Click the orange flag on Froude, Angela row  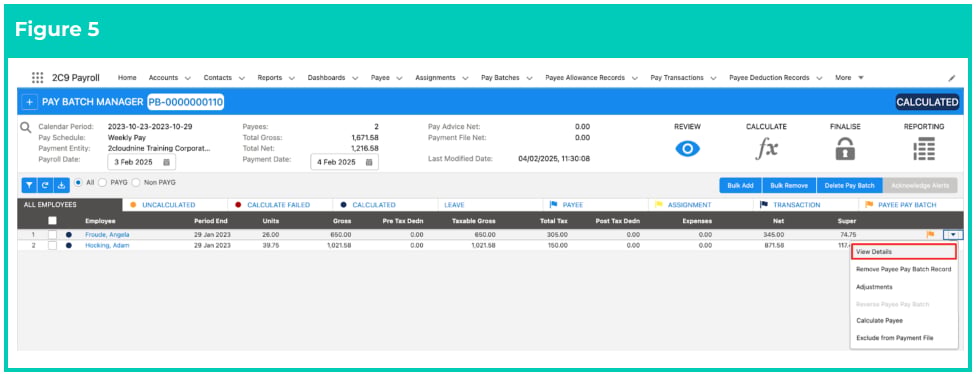pyautogui.click(x=931, y=235)
